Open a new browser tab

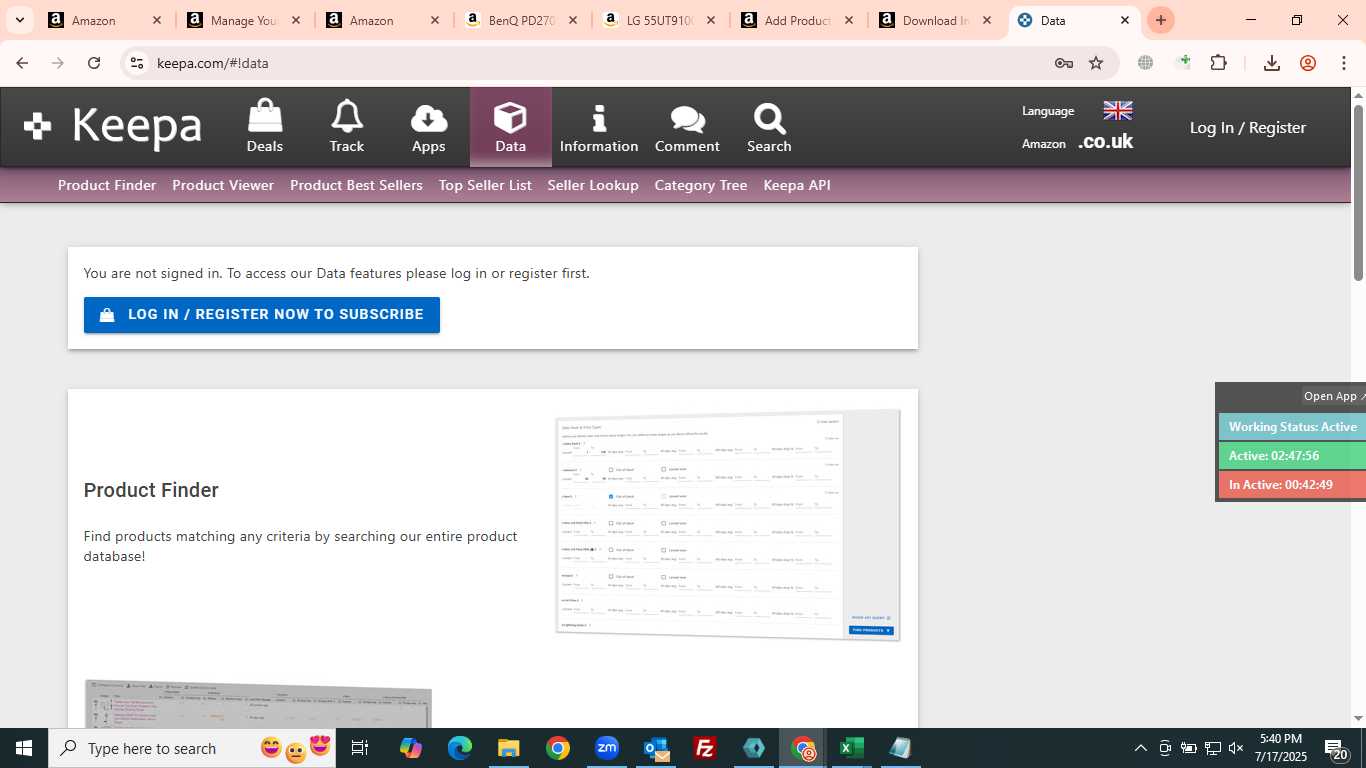pos(1161,20)
